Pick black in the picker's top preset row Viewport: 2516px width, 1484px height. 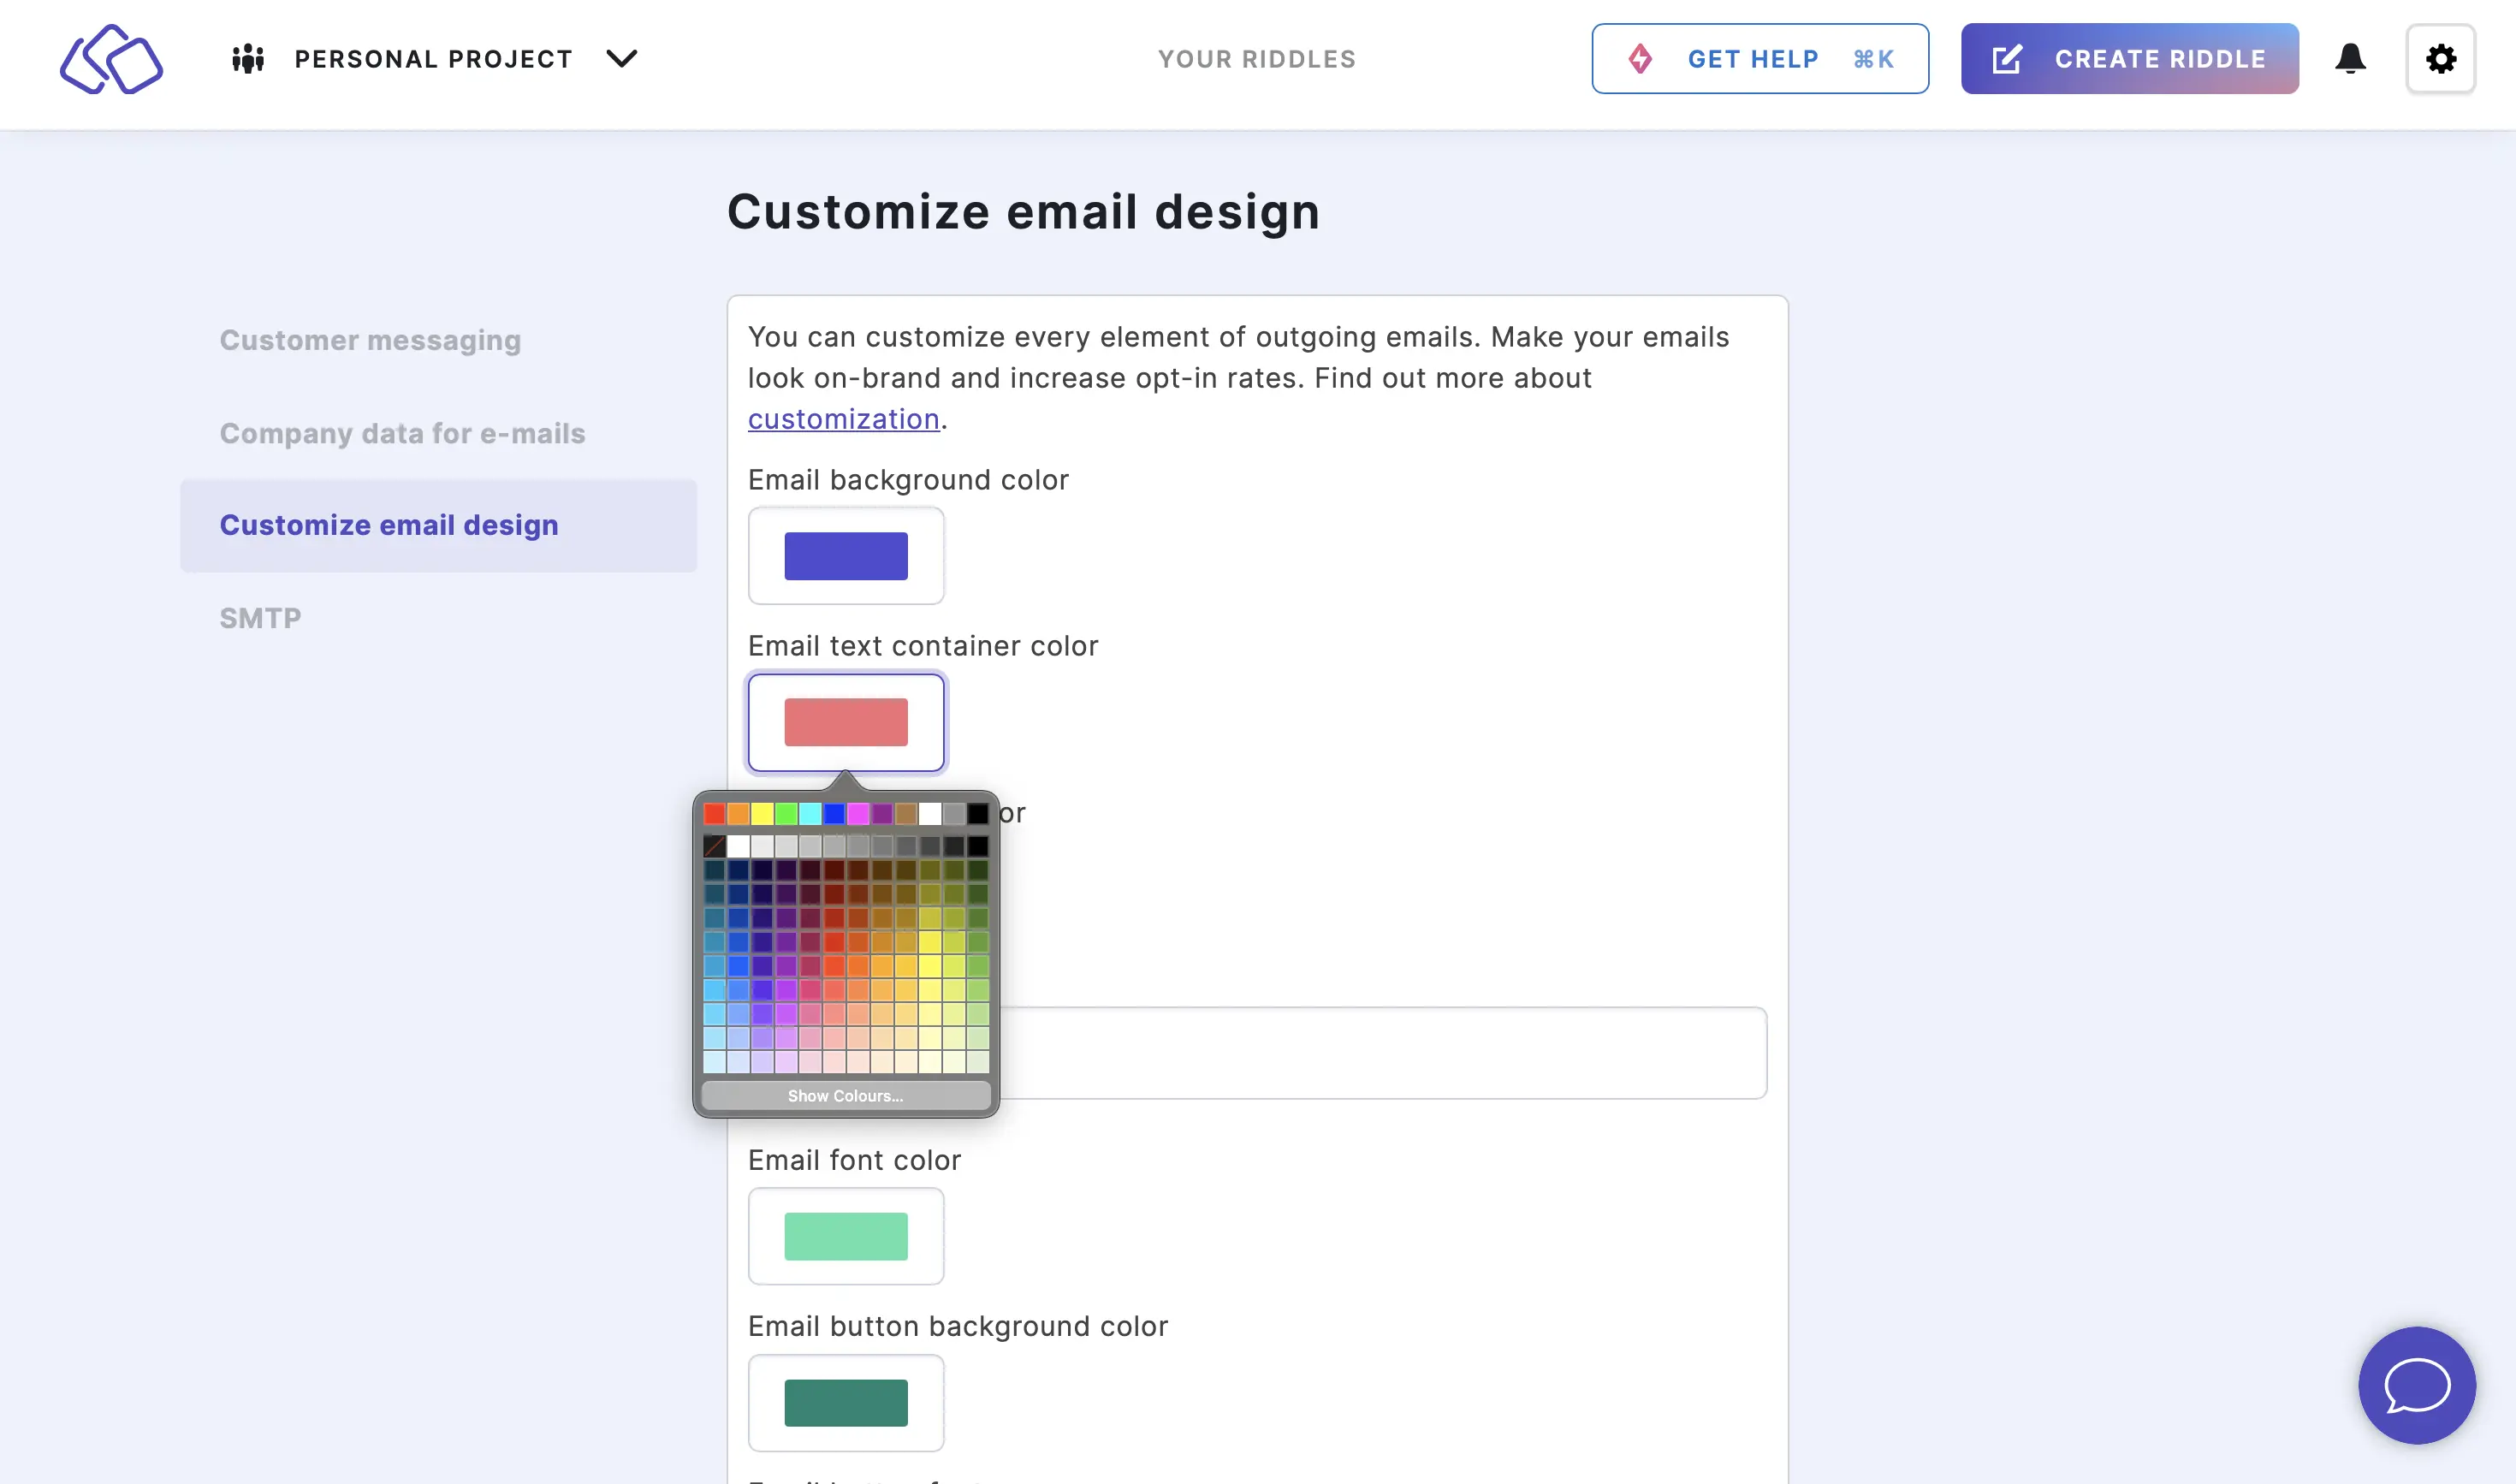(x=978, y=814)
